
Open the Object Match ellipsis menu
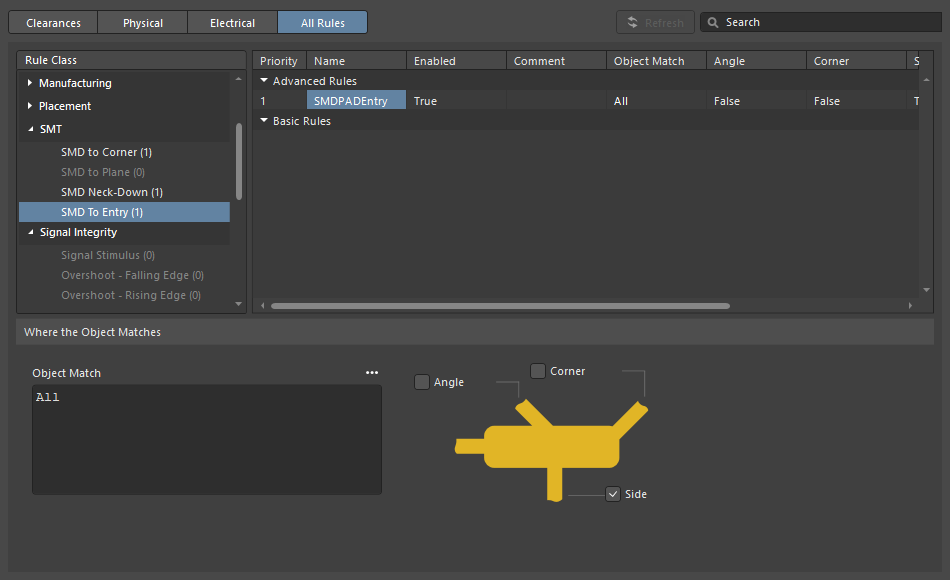[x=372, y=373]
